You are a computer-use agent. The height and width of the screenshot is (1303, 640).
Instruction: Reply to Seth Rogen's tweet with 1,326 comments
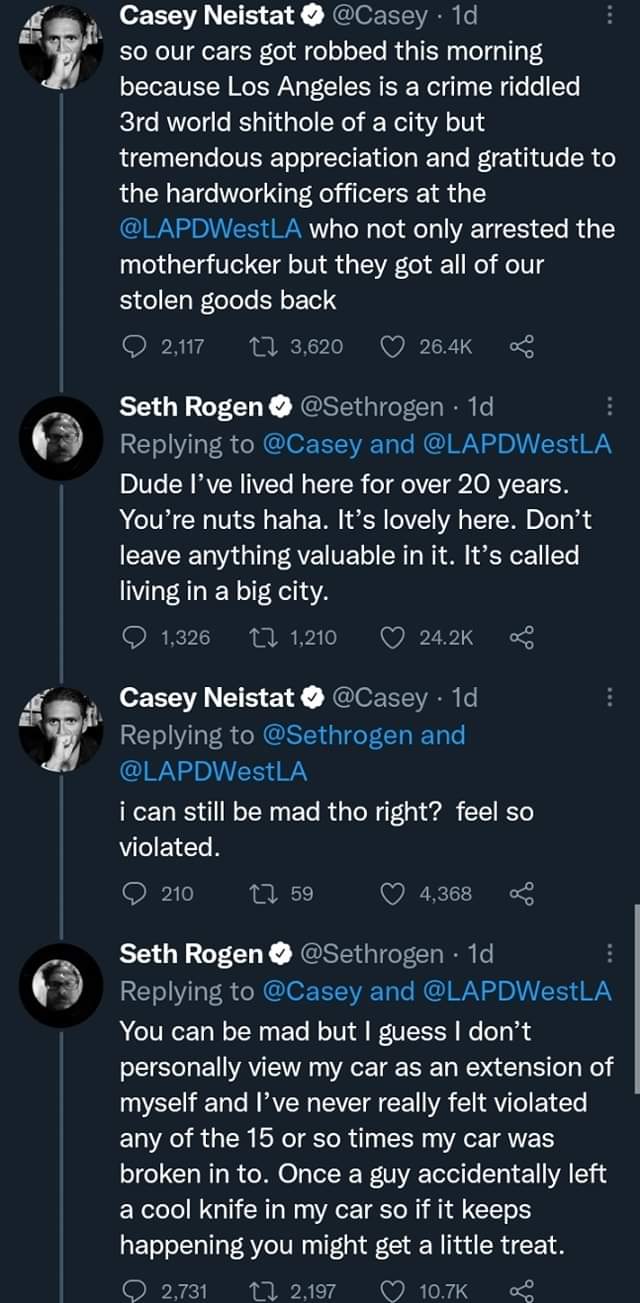(x=132, y=637)
